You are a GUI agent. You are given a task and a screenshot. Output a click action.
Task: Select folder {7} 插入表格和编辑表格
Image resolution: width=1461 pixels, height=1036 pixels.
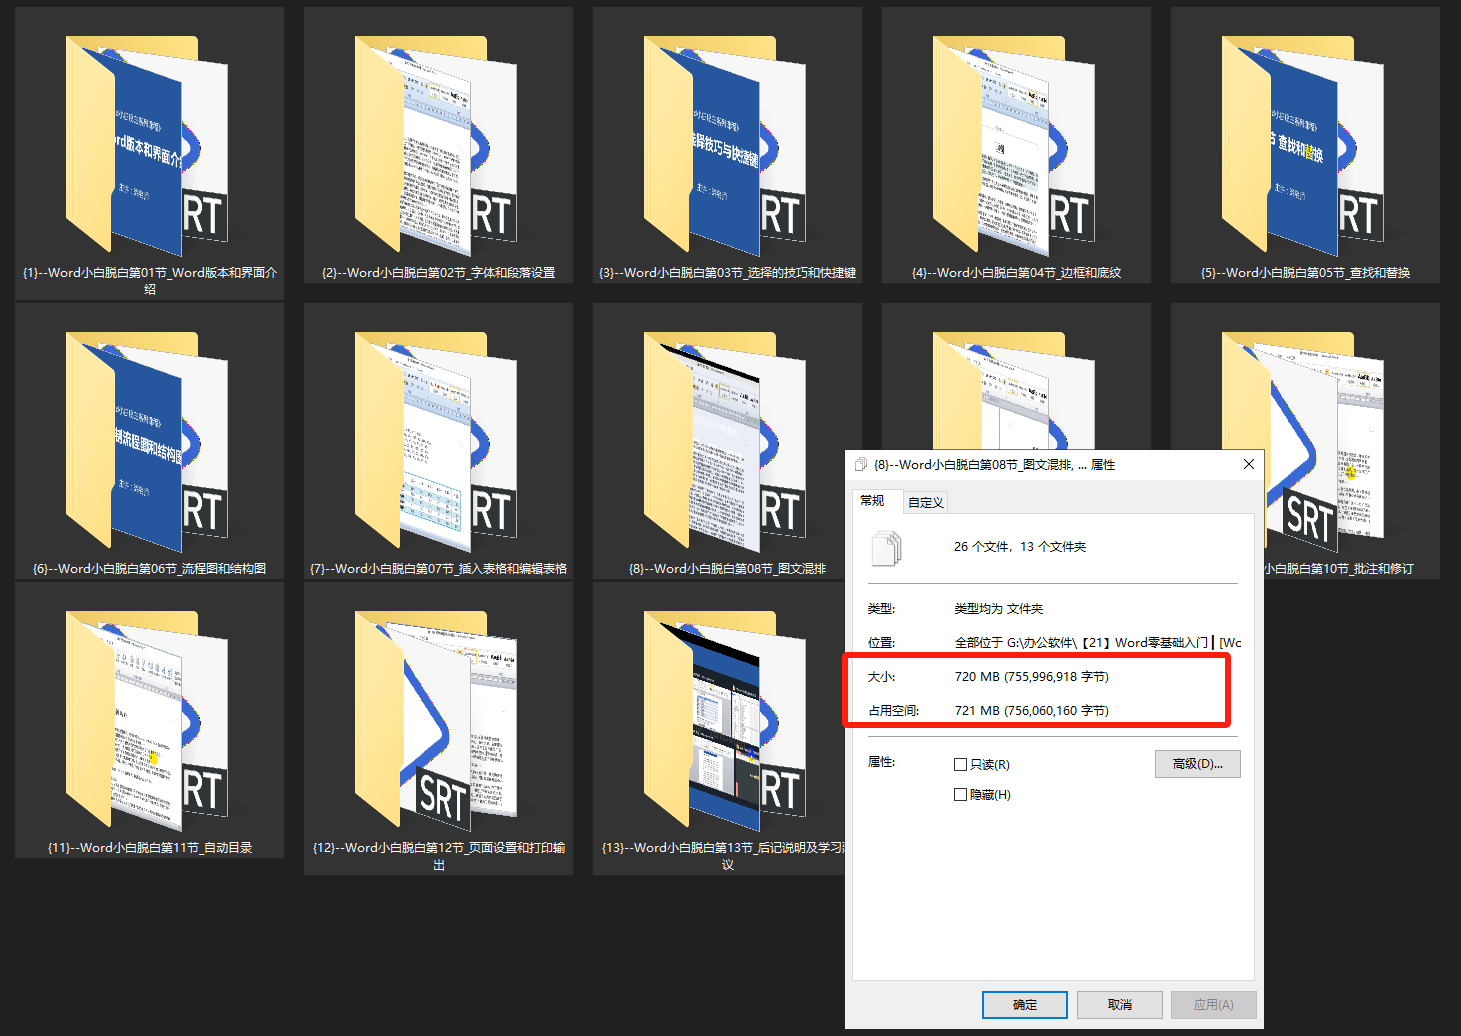436,441
